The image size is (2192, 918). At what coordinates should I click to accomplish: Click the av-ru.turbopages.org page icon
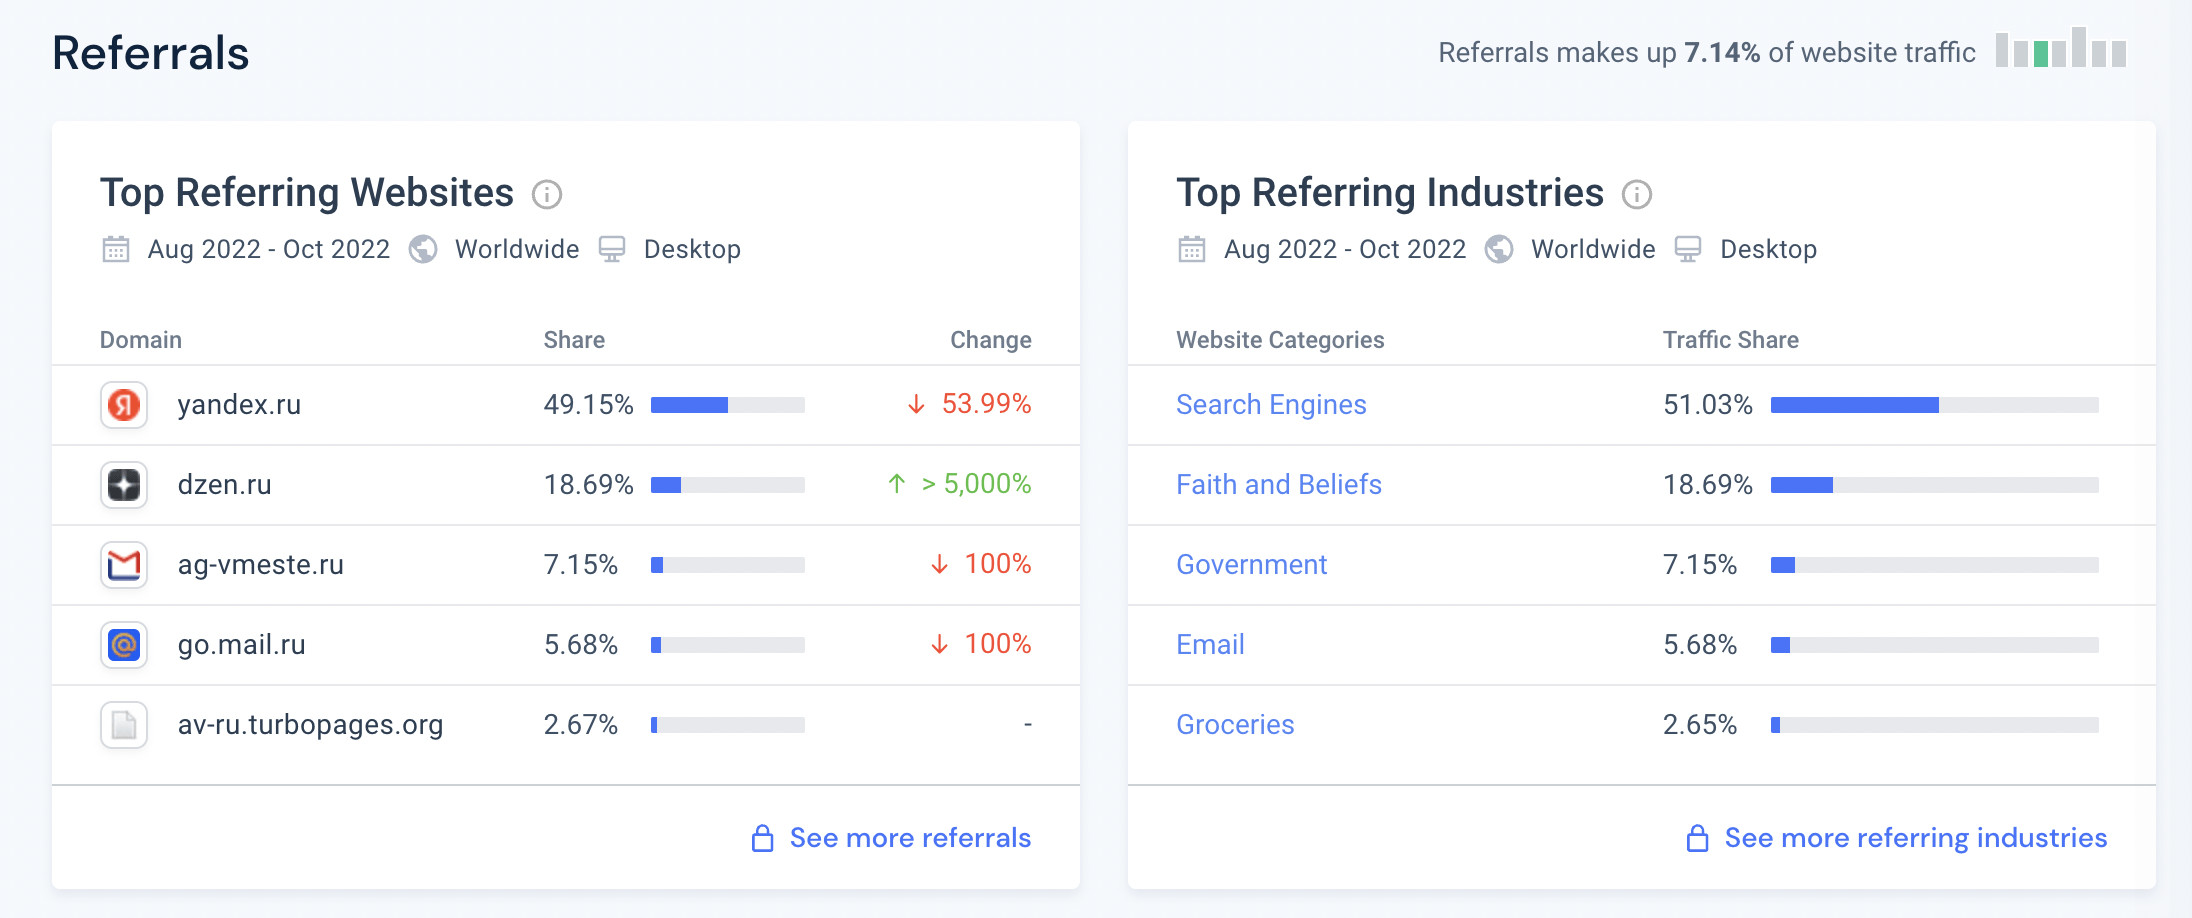[x=124, y=725]
